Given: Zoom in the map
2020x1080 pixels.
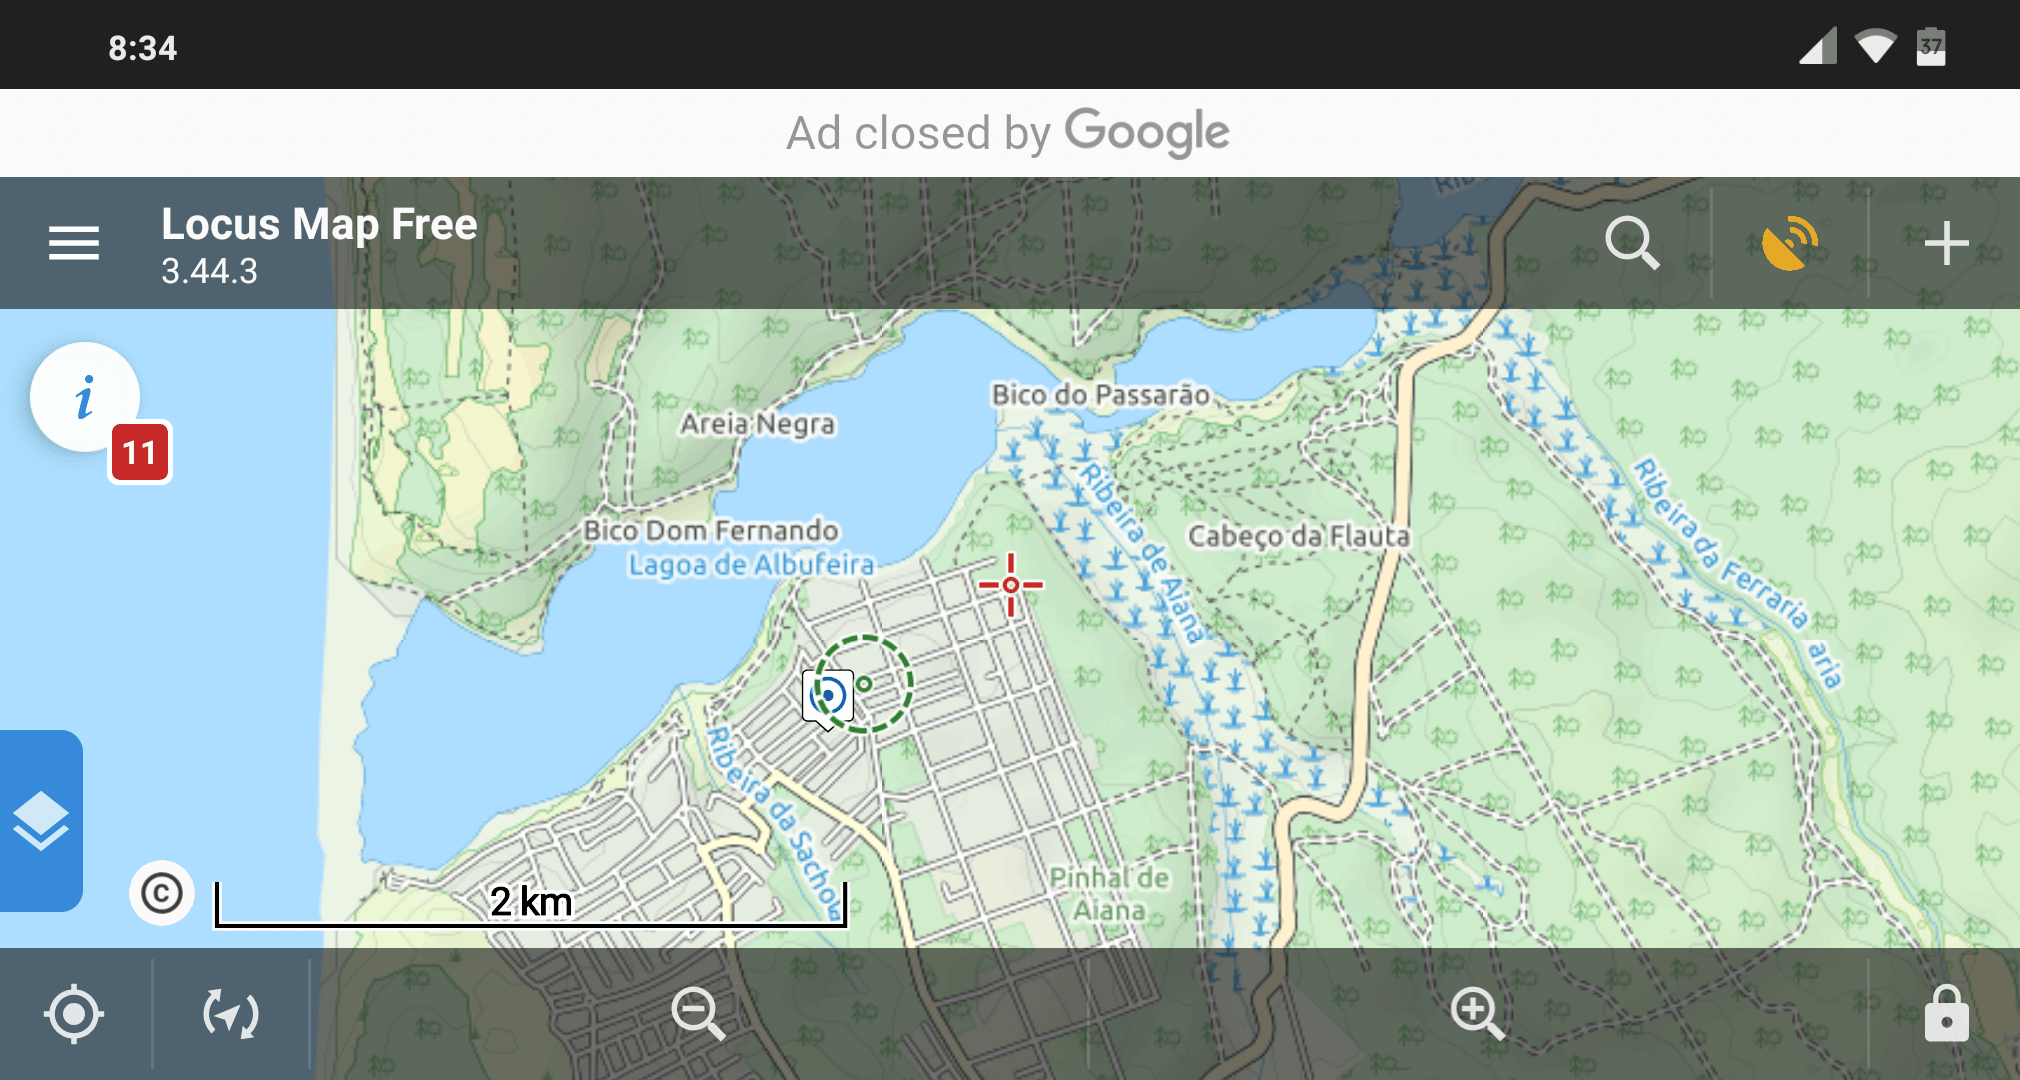Looking at the screenshot, I should coord(1477,1014).
